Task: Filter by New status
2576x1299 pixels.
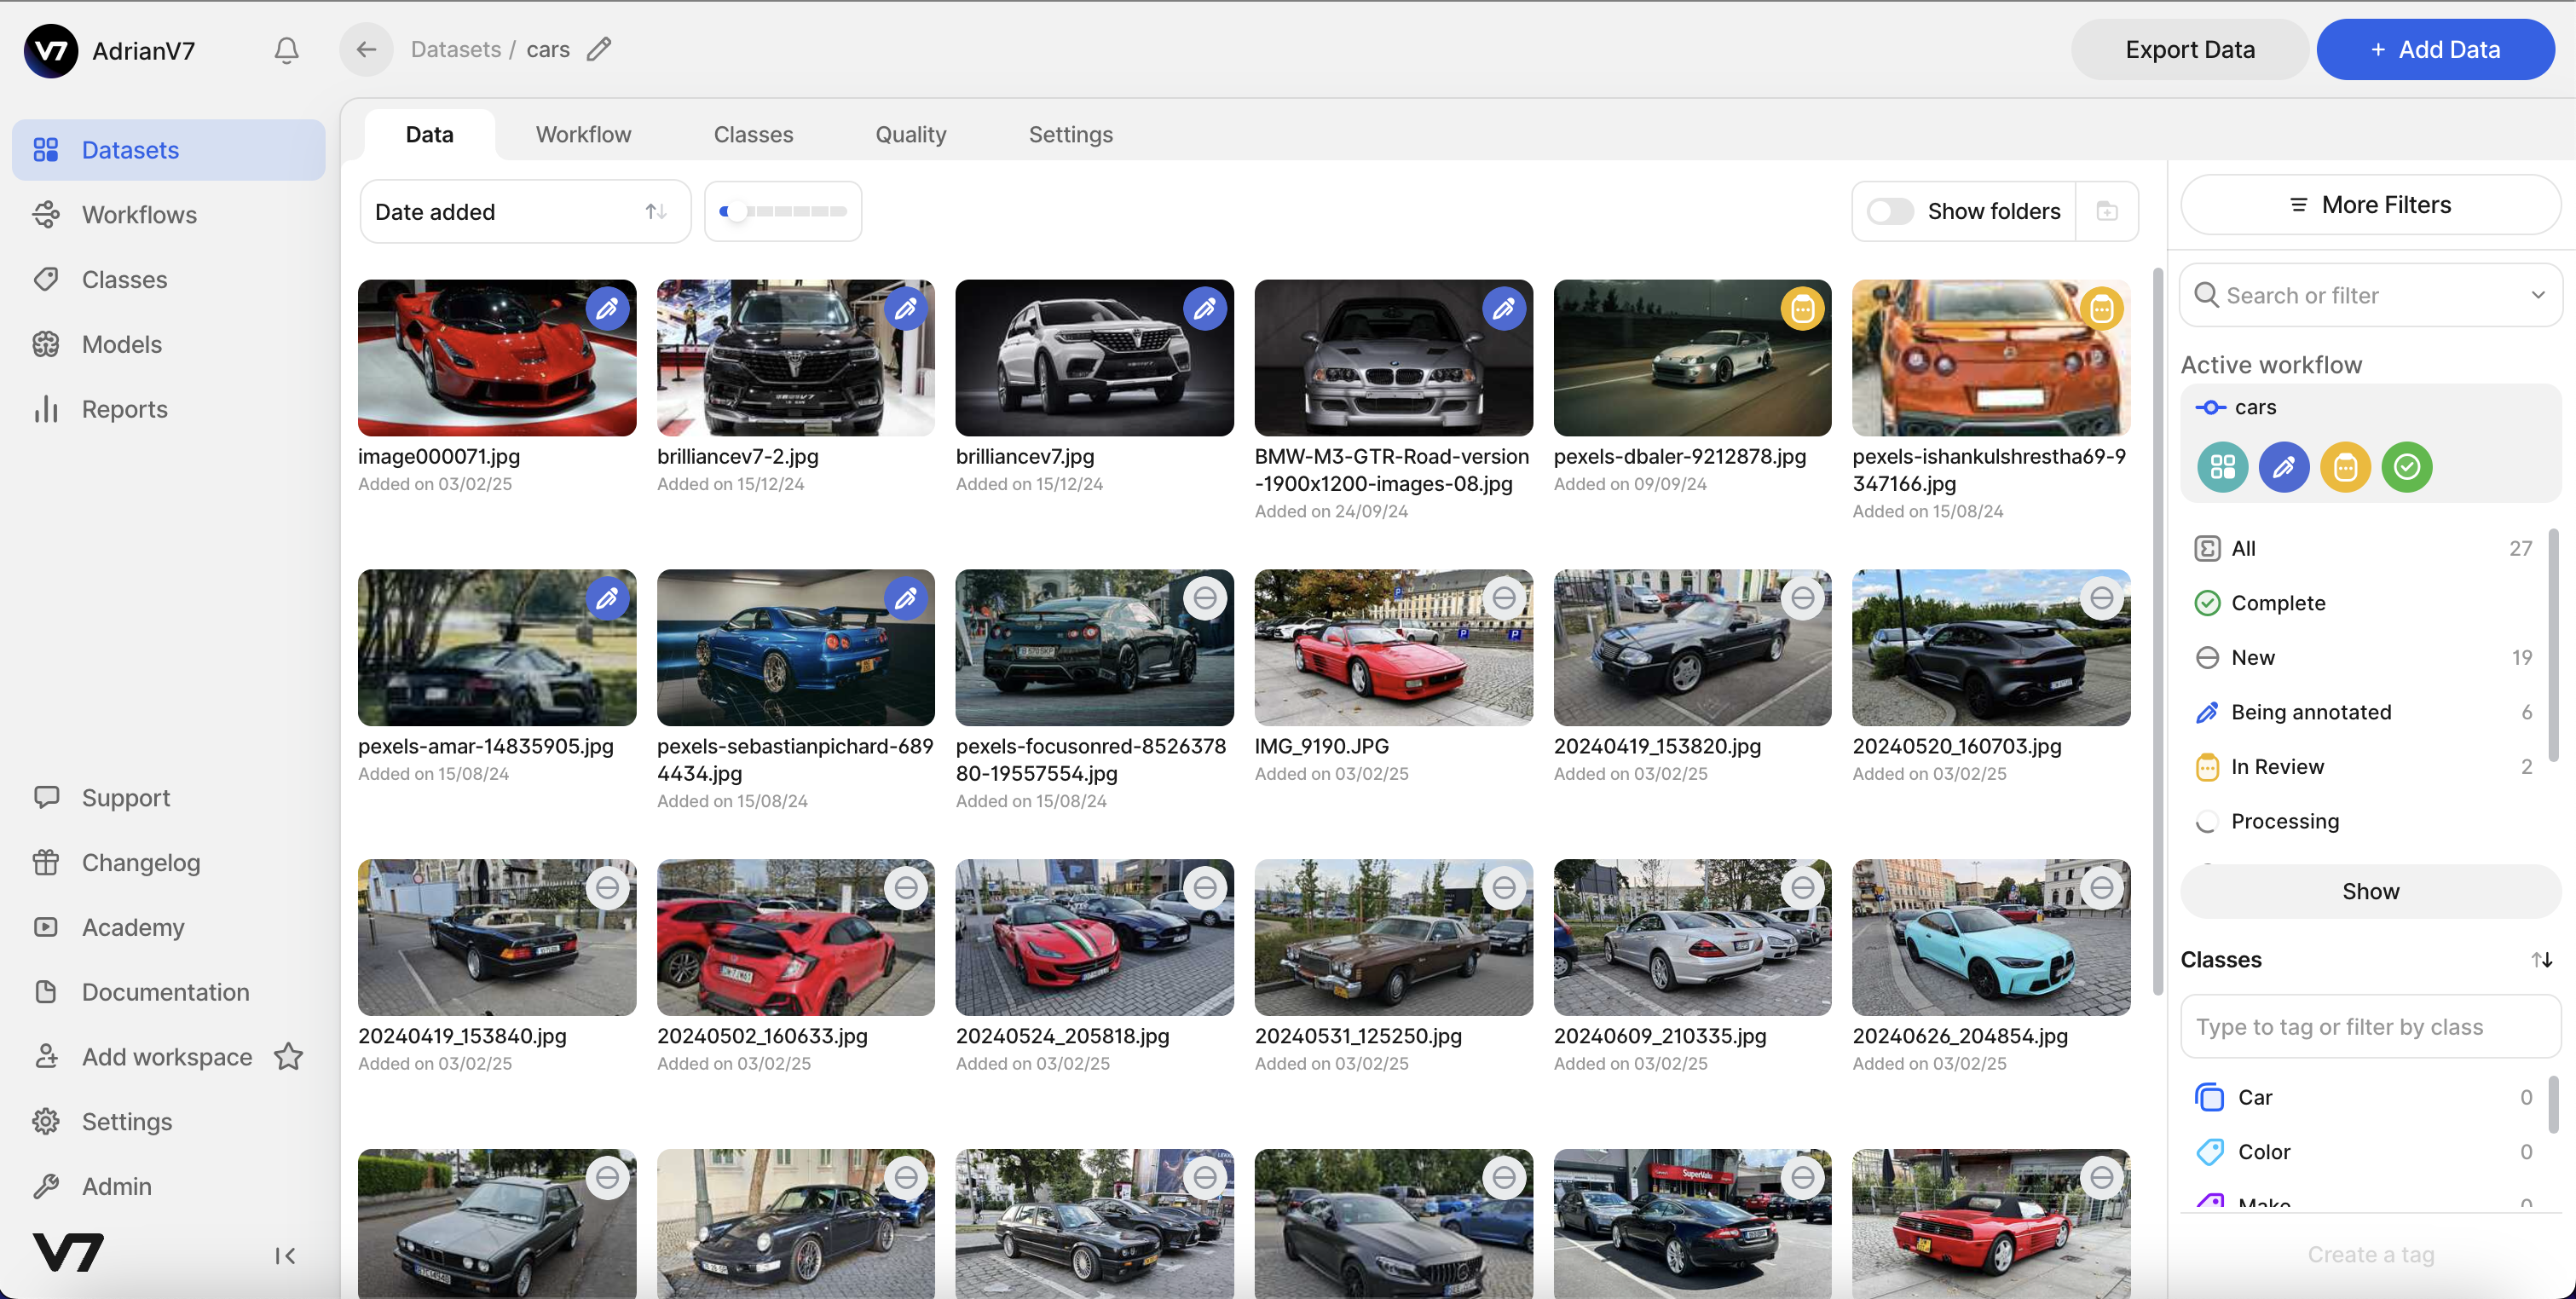Action: (x=2362, y=657)
